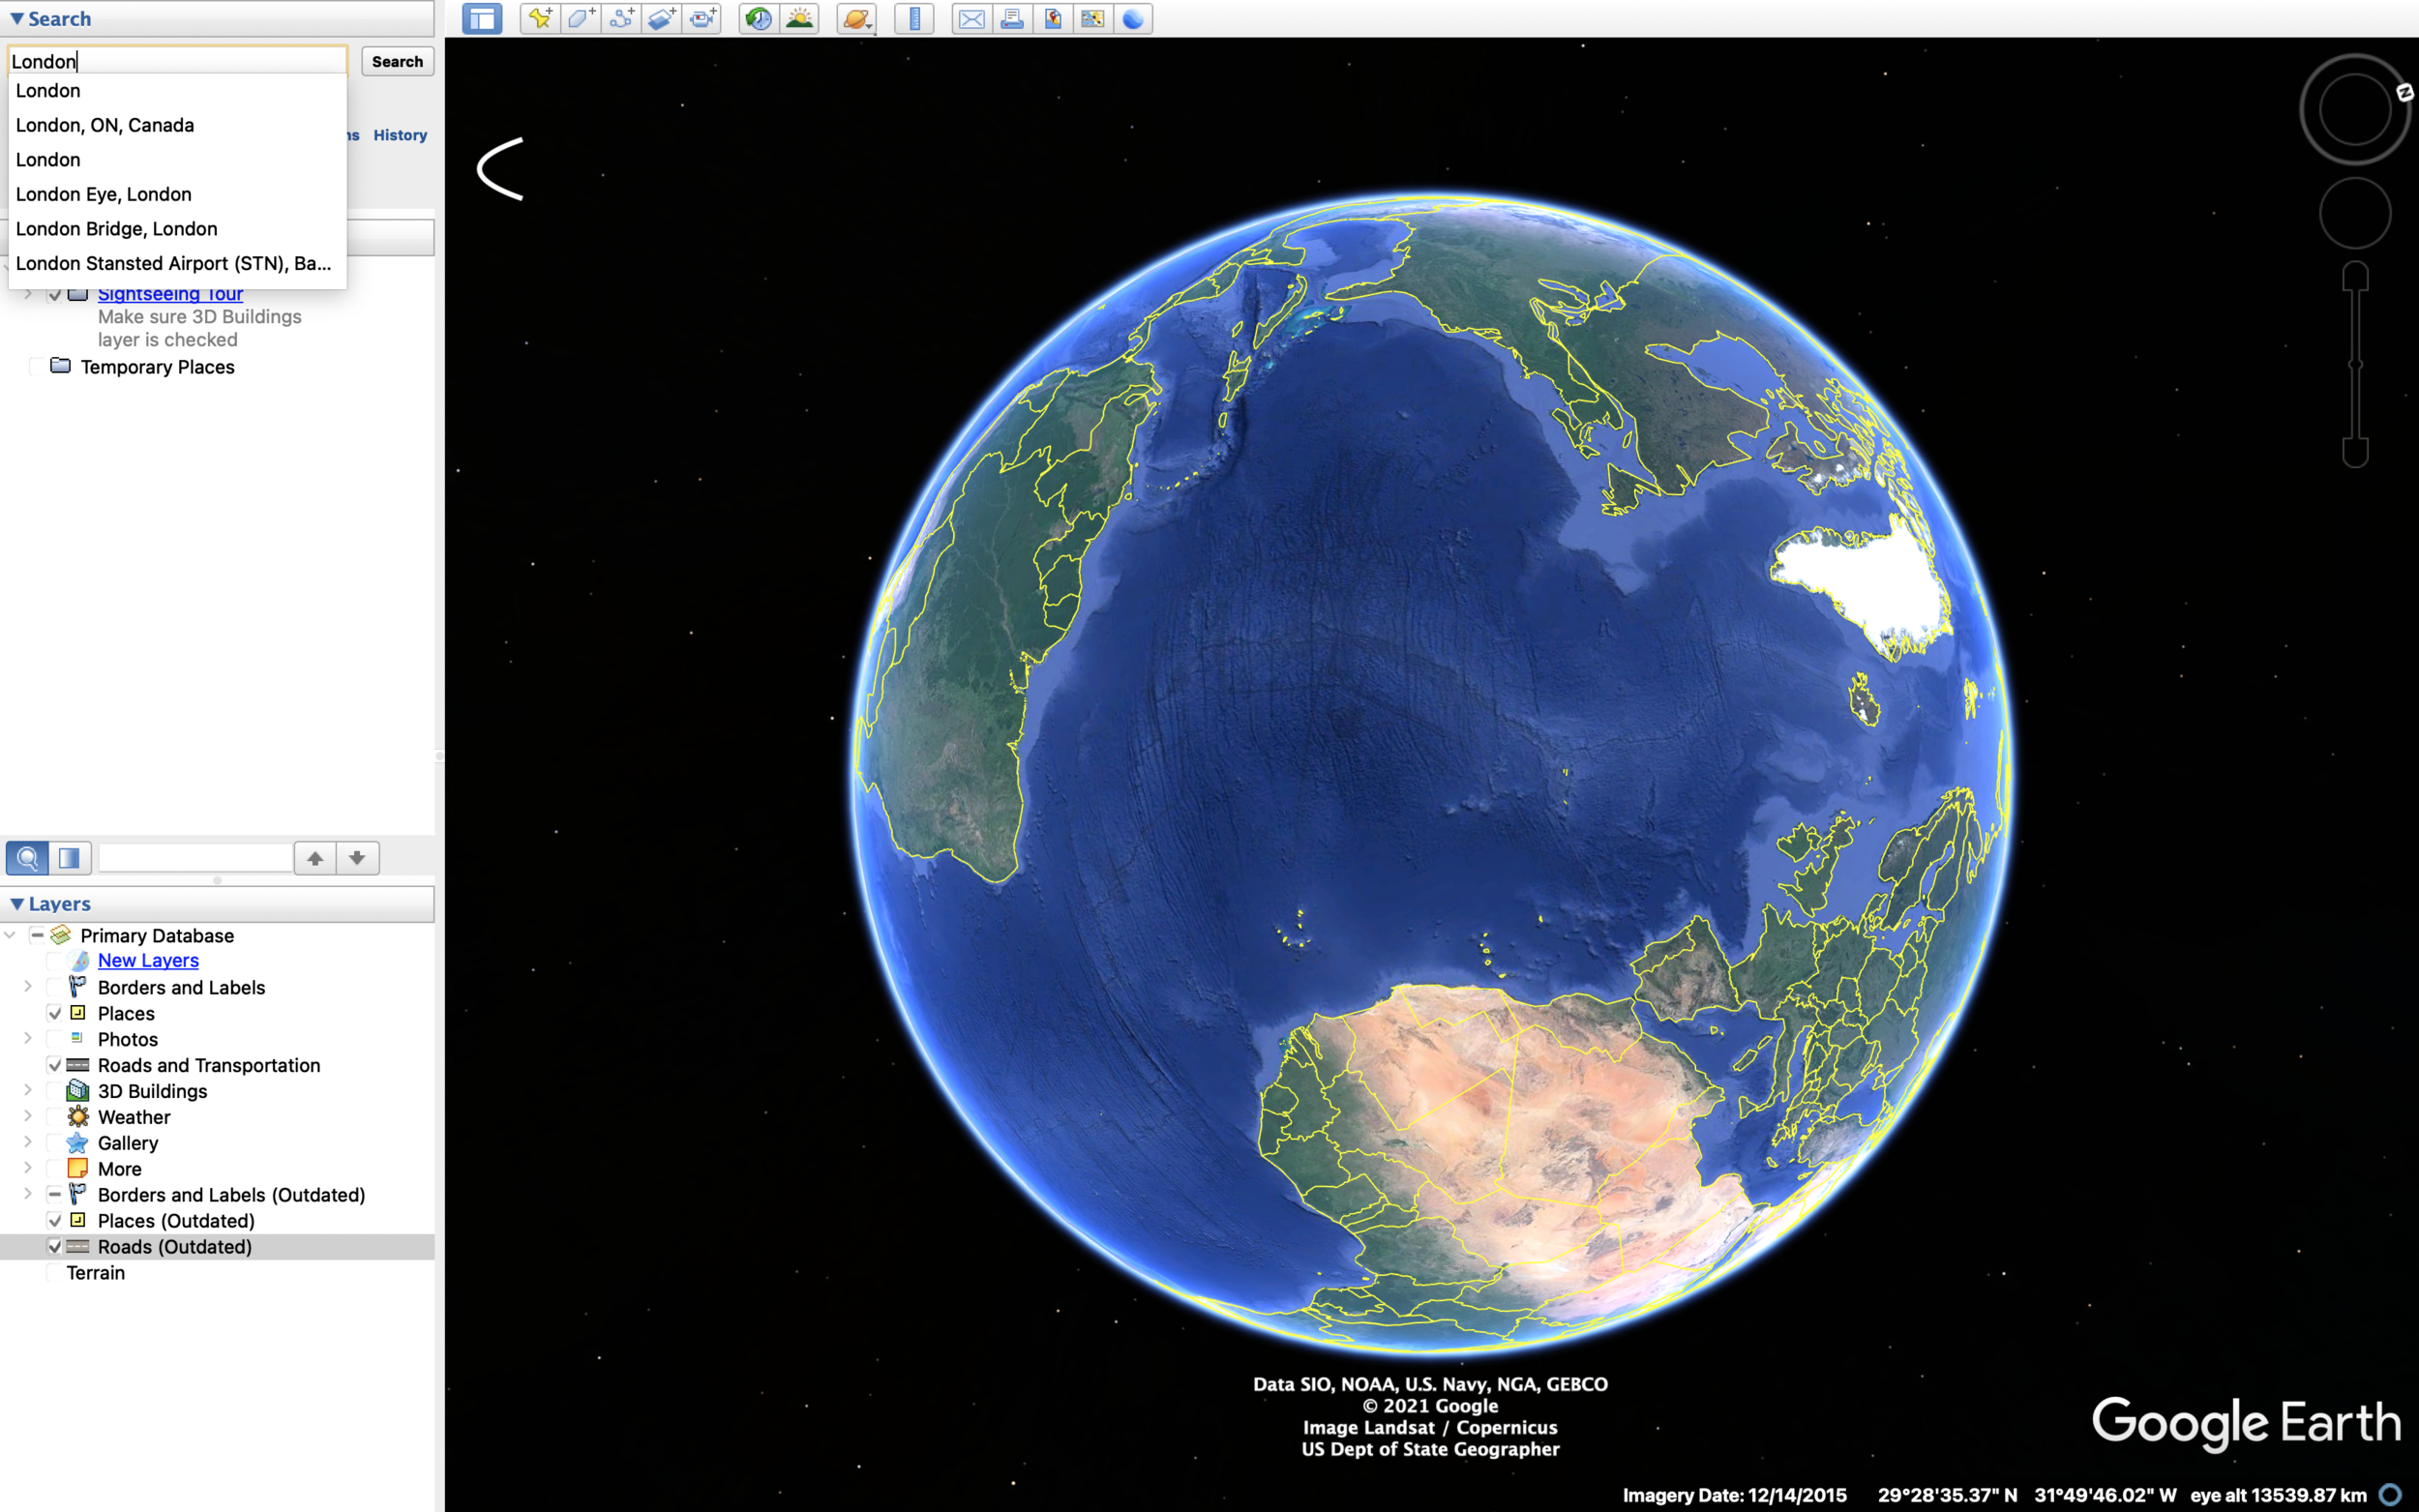The width and height of the screenshot is (2419, 1512).
Task: Click the streaming status circle in the status bar
Action: [2391, 1495]
